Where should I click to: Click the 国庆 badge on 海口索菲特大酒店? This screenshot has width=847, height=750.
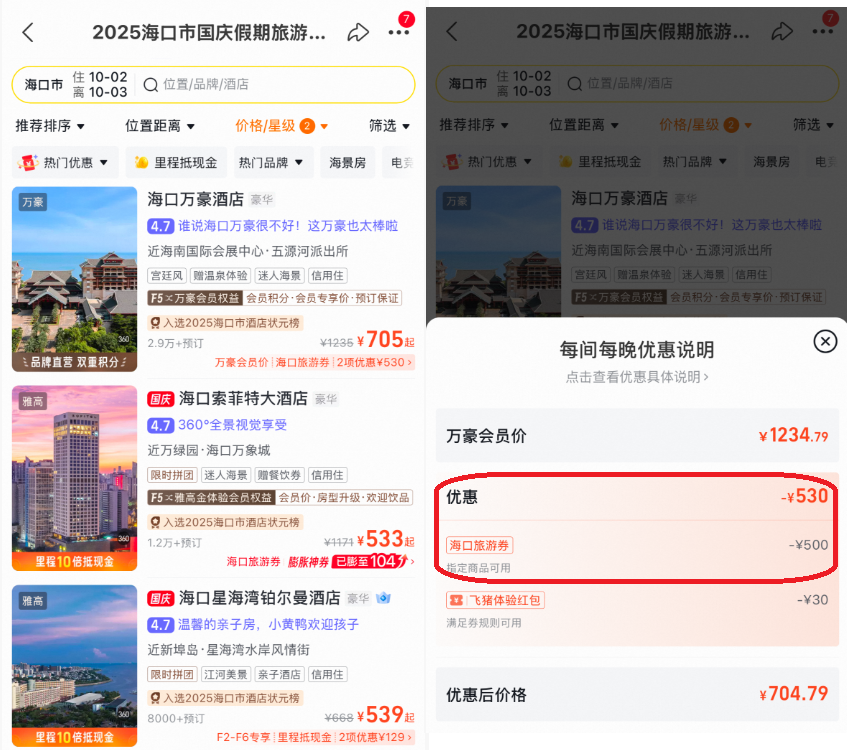pos(159,398)
